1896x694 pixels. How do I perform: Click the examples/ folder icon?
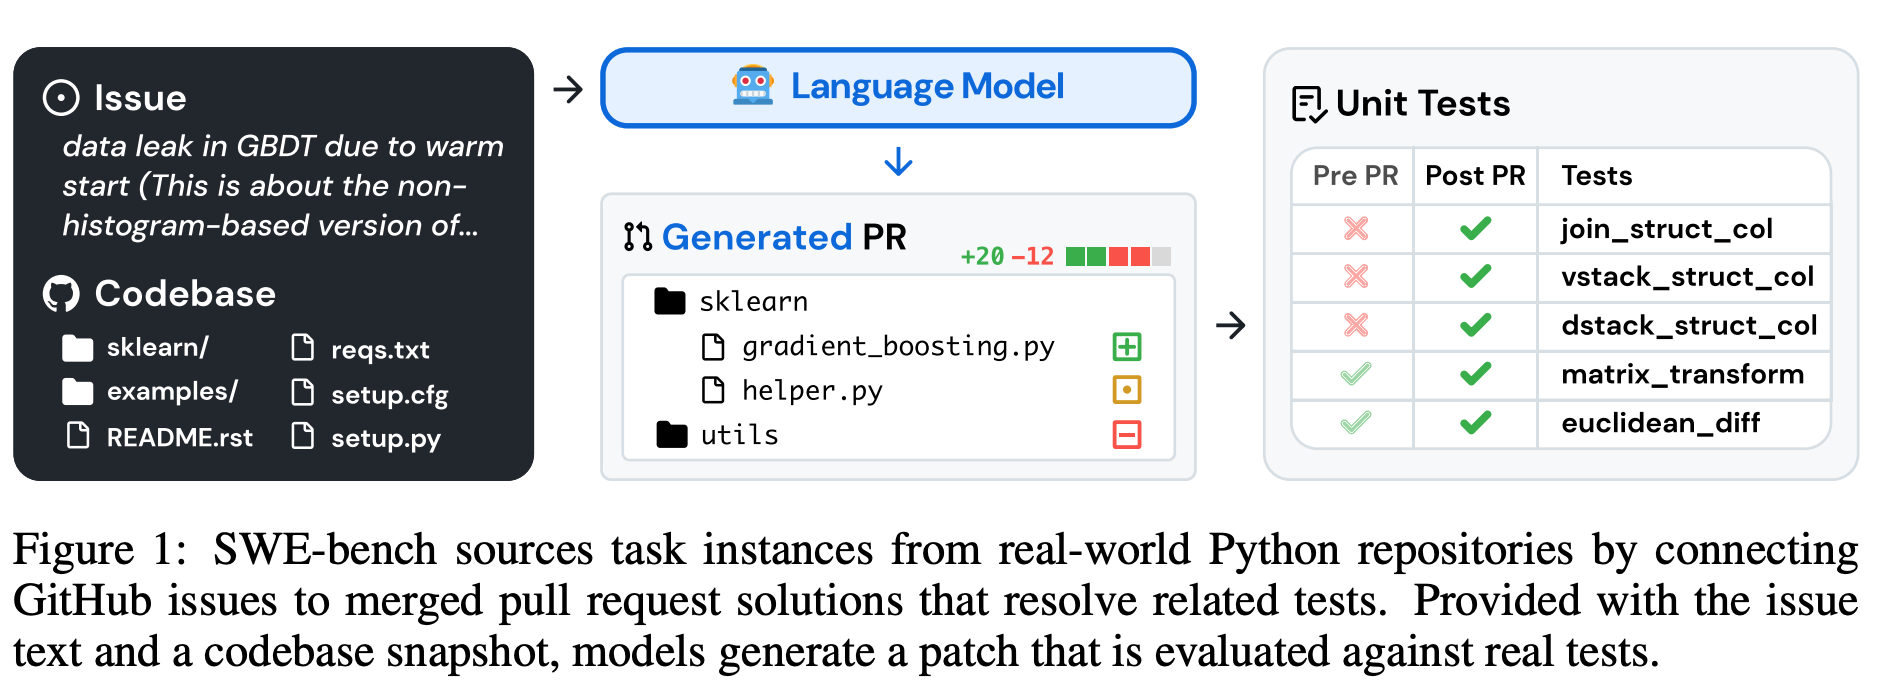point(77,391)
